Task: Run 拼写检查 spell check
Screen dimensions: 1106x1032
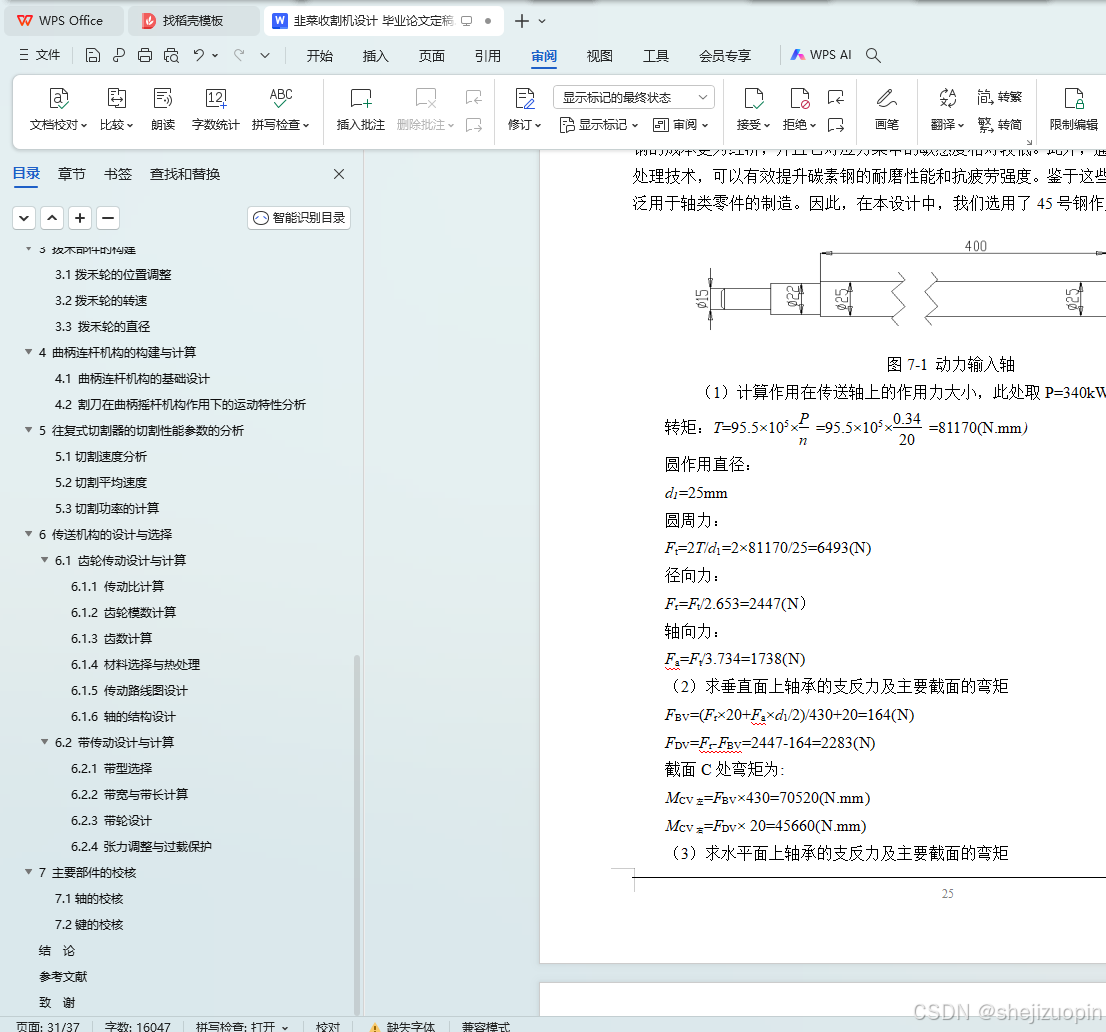Action: [x=281, y=109]
